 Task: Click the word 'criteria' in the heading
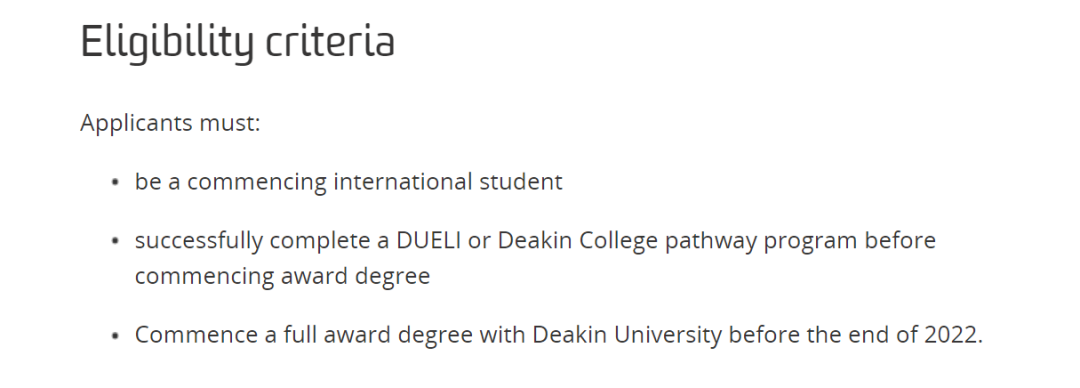point(331,41)
